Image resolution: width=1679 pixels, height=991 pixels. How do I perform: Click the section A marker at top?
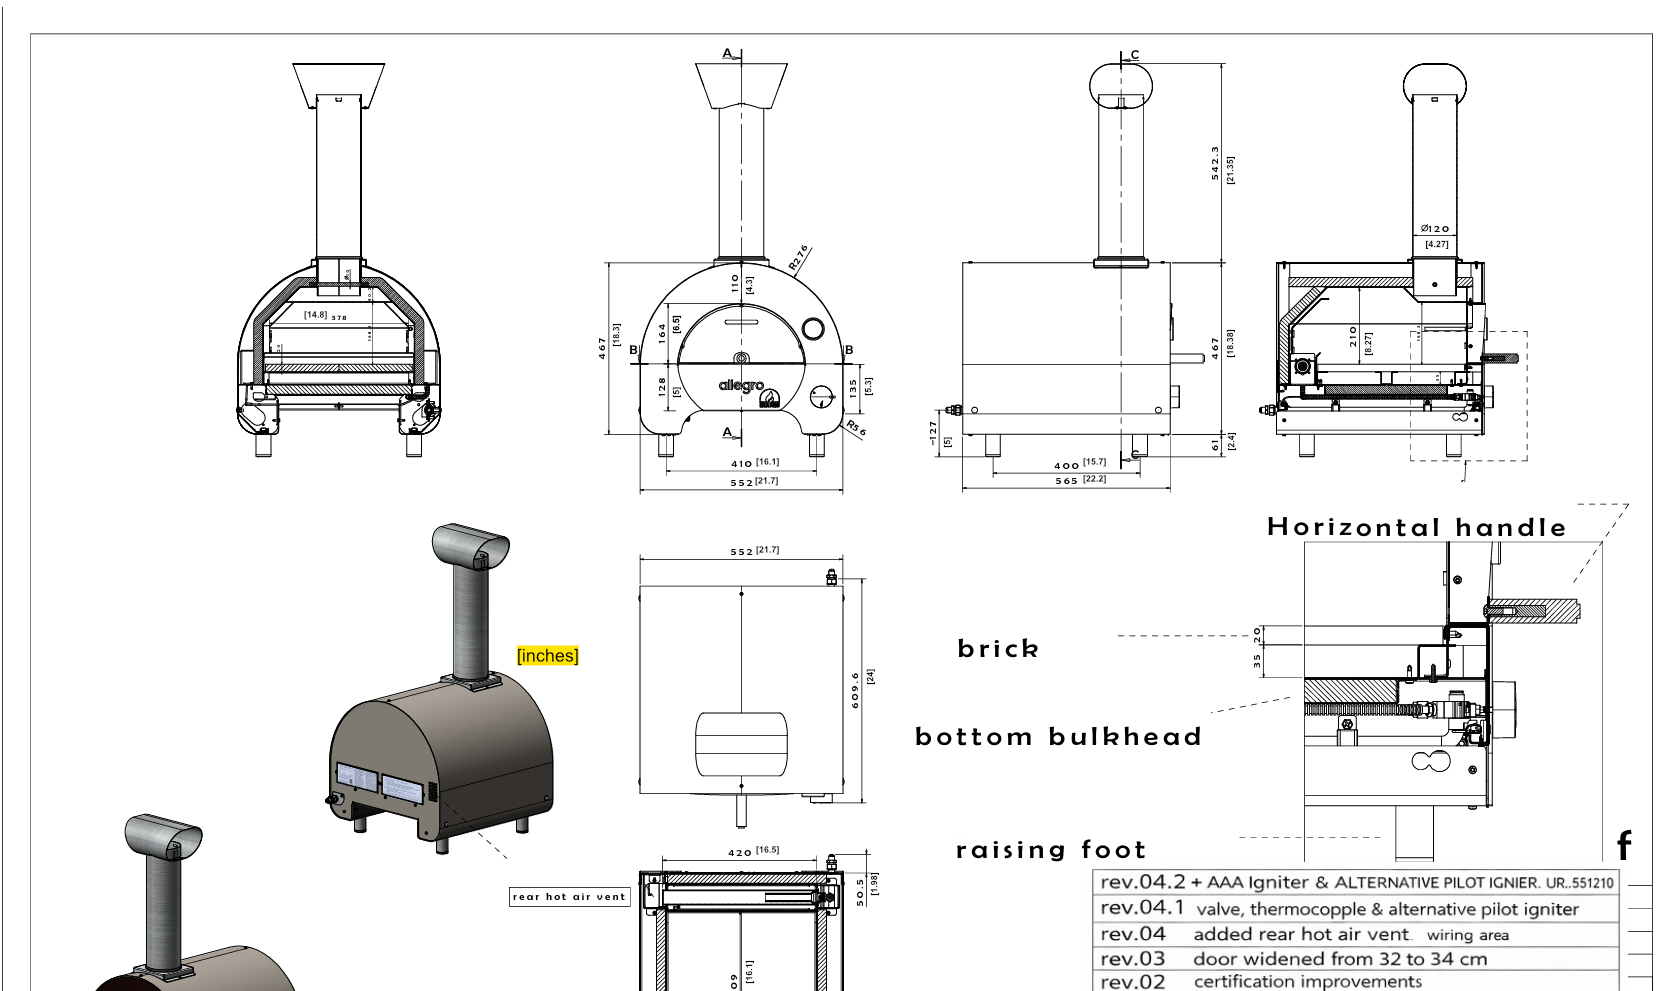click(x=730, y=54)
